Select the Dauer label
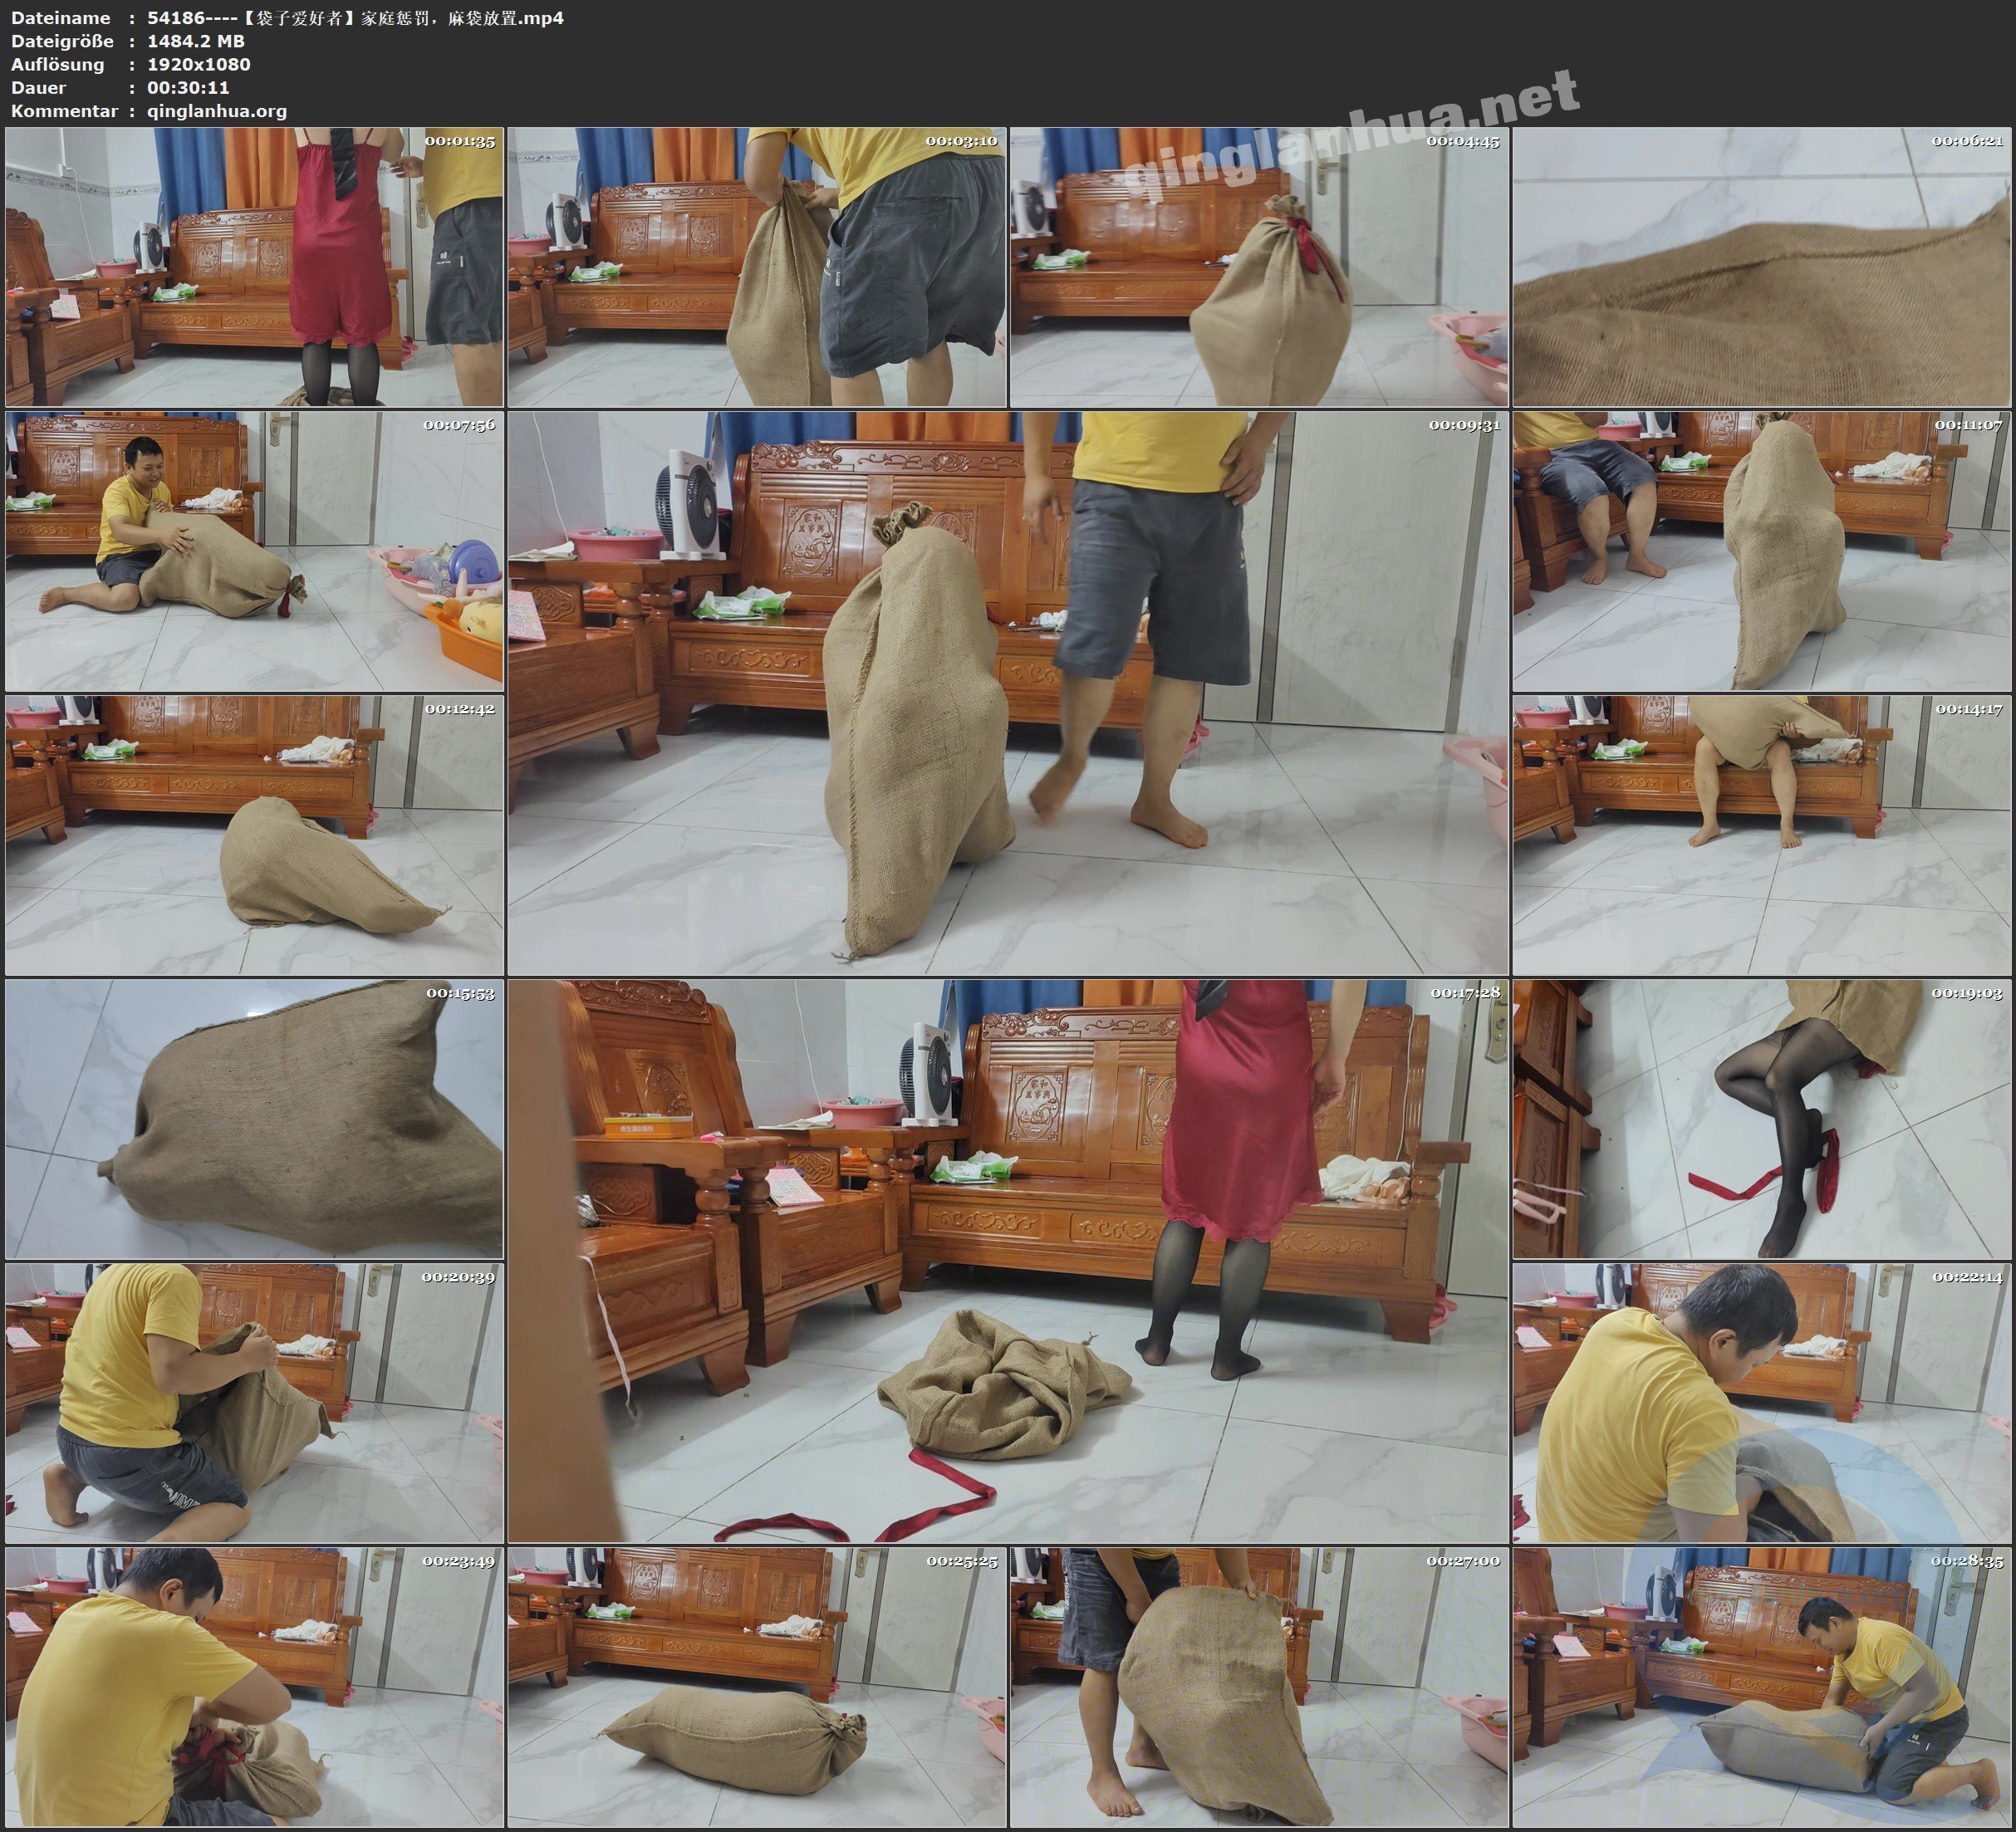The image size is (2016, 1832). pos(38,87)
